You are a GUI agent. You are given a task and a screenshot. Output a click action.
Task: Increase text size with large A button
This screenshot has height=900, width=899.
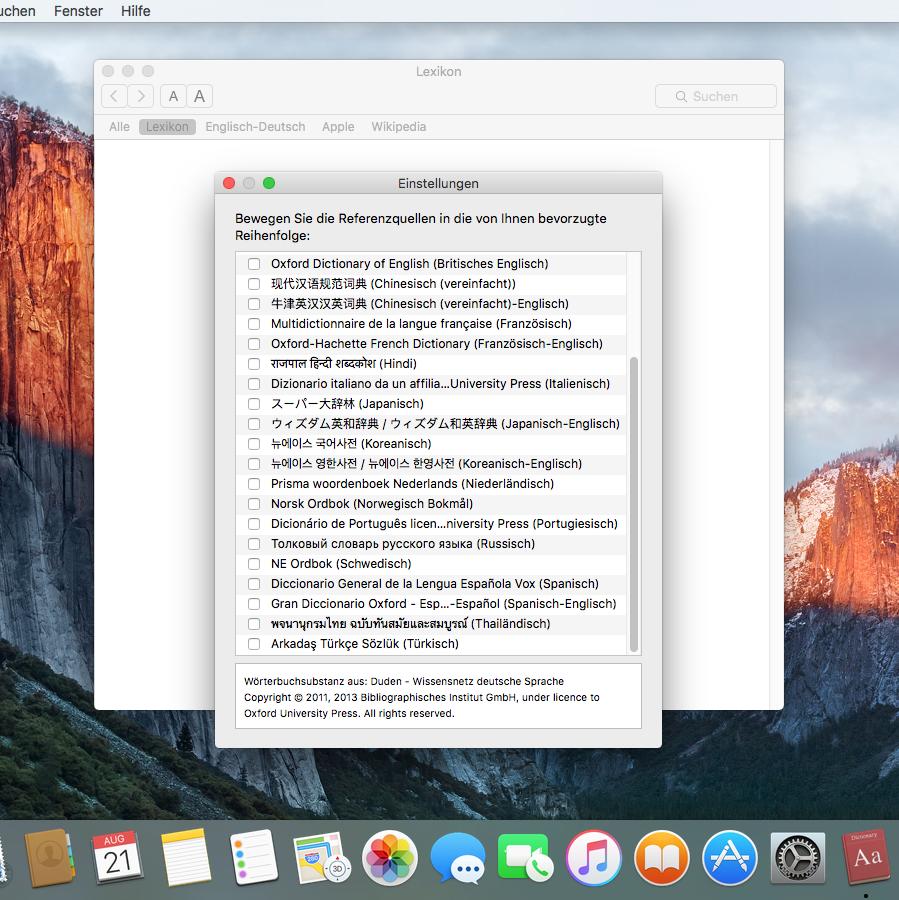(199, 96)
